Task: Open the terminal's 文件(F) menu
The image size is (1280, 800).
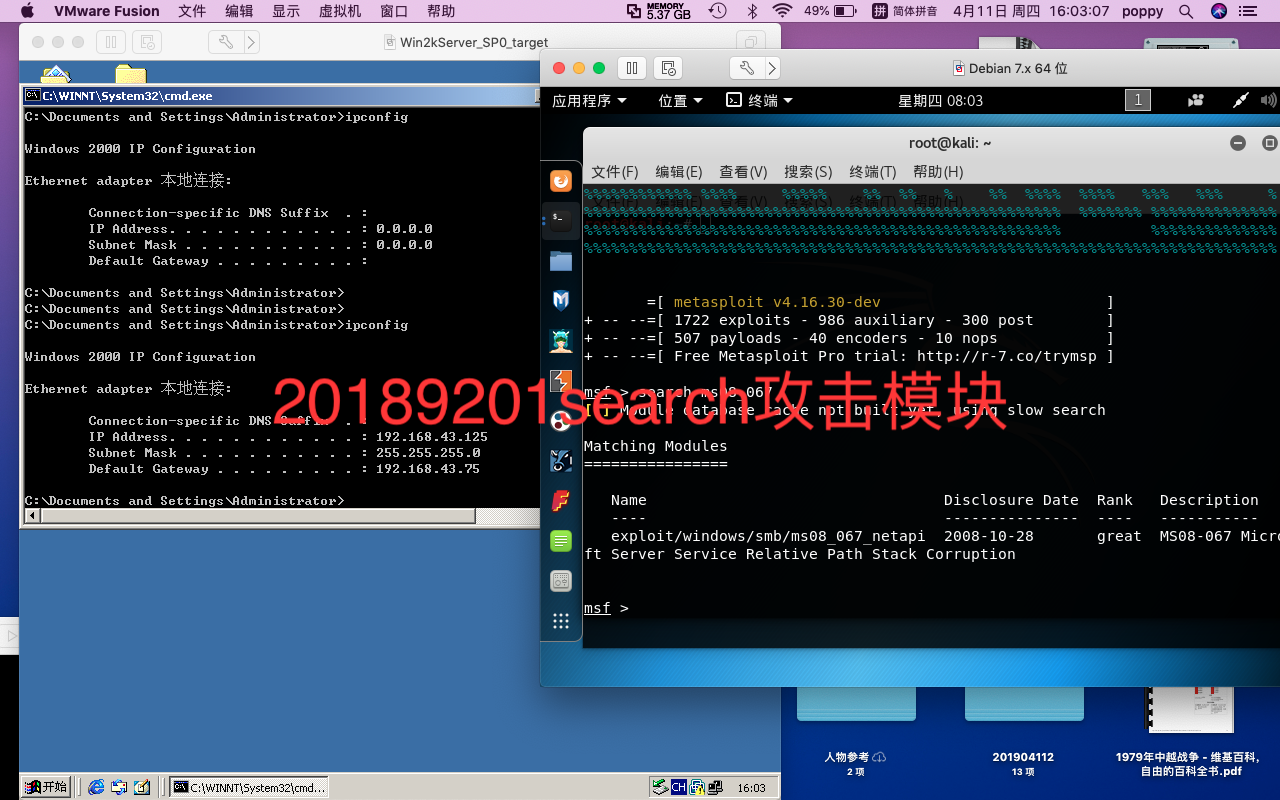Action: [x=614, y=172]
